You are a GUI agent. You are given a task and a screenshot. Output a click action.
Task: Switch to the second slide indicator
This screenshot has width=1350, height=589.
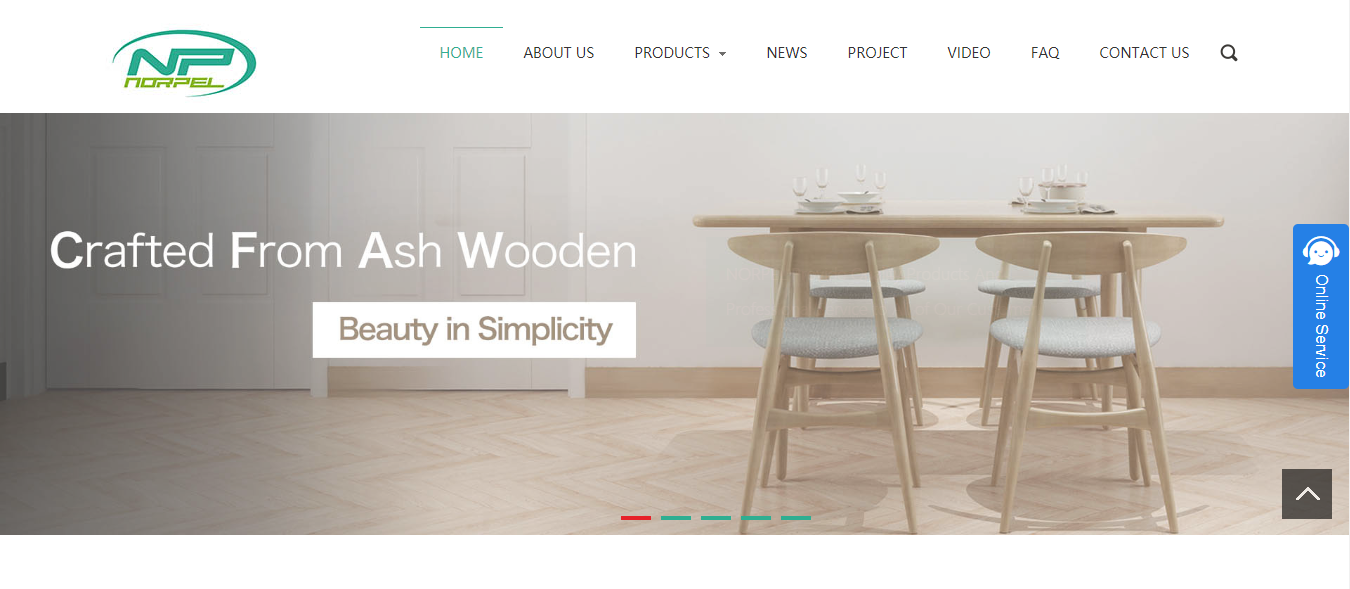pos(676,517)
